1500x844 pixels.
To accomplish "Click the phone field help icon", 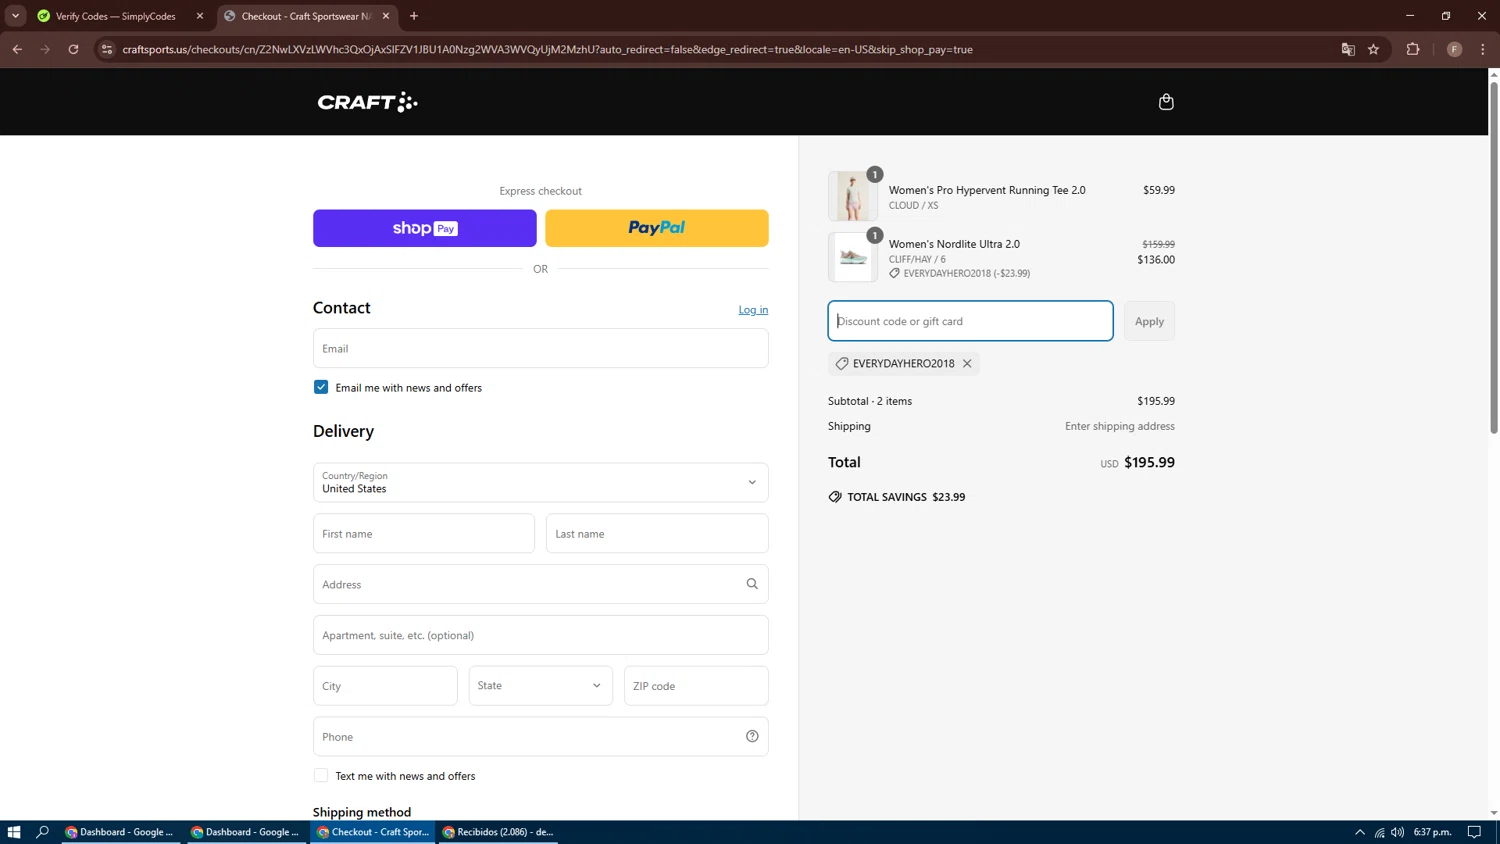I will click(x=752, y=737).
